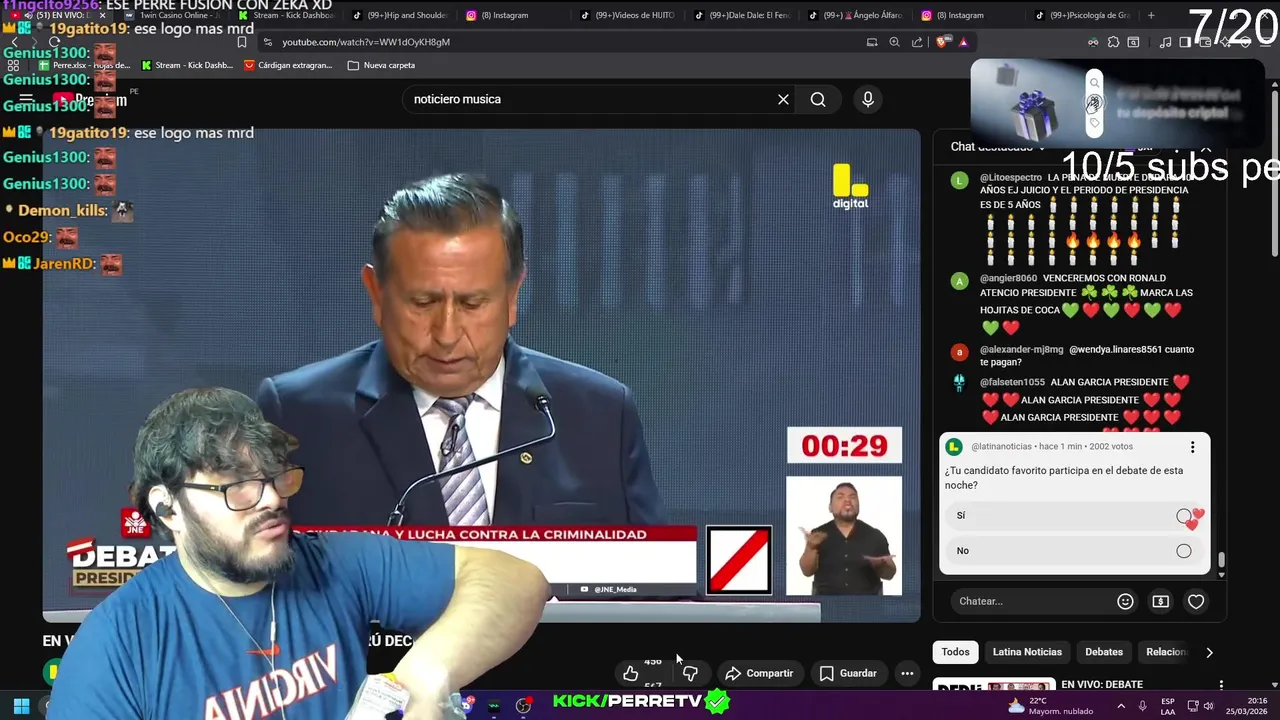Focus the 'Chatear...' message field
1280x720 pixels.
[1030, 601]
